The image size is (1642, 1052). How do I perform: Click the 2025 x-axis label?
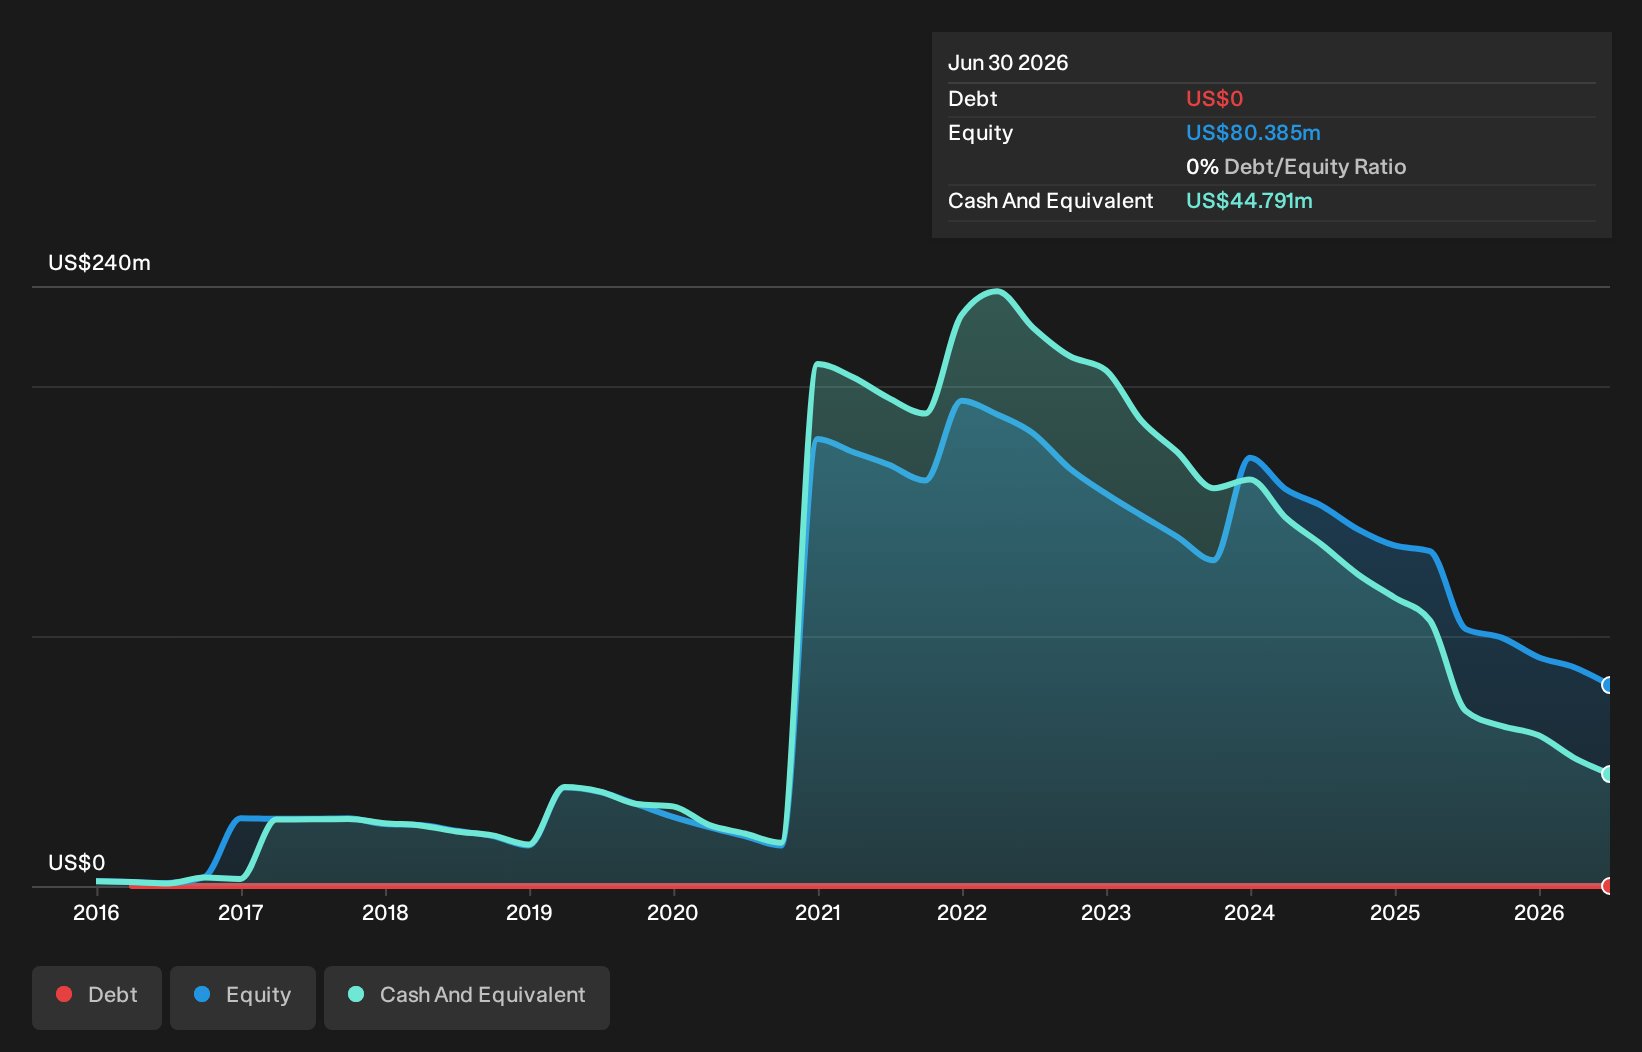pos(1395,913)
